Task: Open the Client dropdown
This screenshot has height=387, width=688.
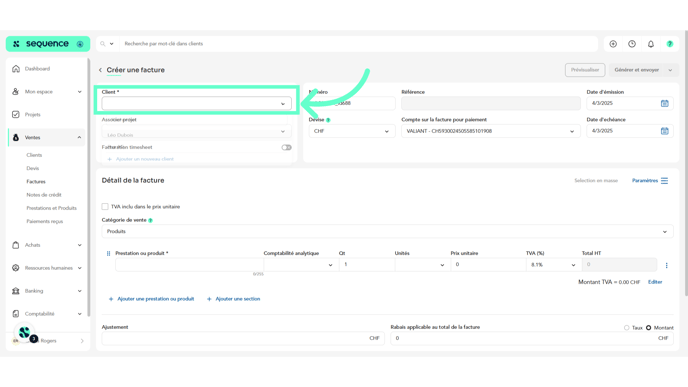Action: (x=197, y=104)
